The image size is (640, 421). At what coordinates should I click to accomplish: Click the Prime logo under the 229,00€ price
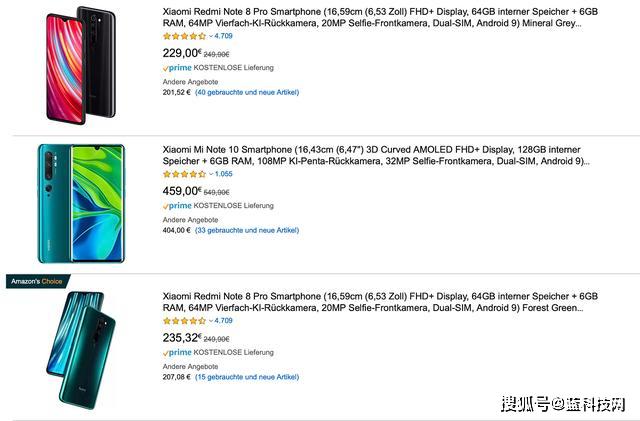click(x=177, y=68)
